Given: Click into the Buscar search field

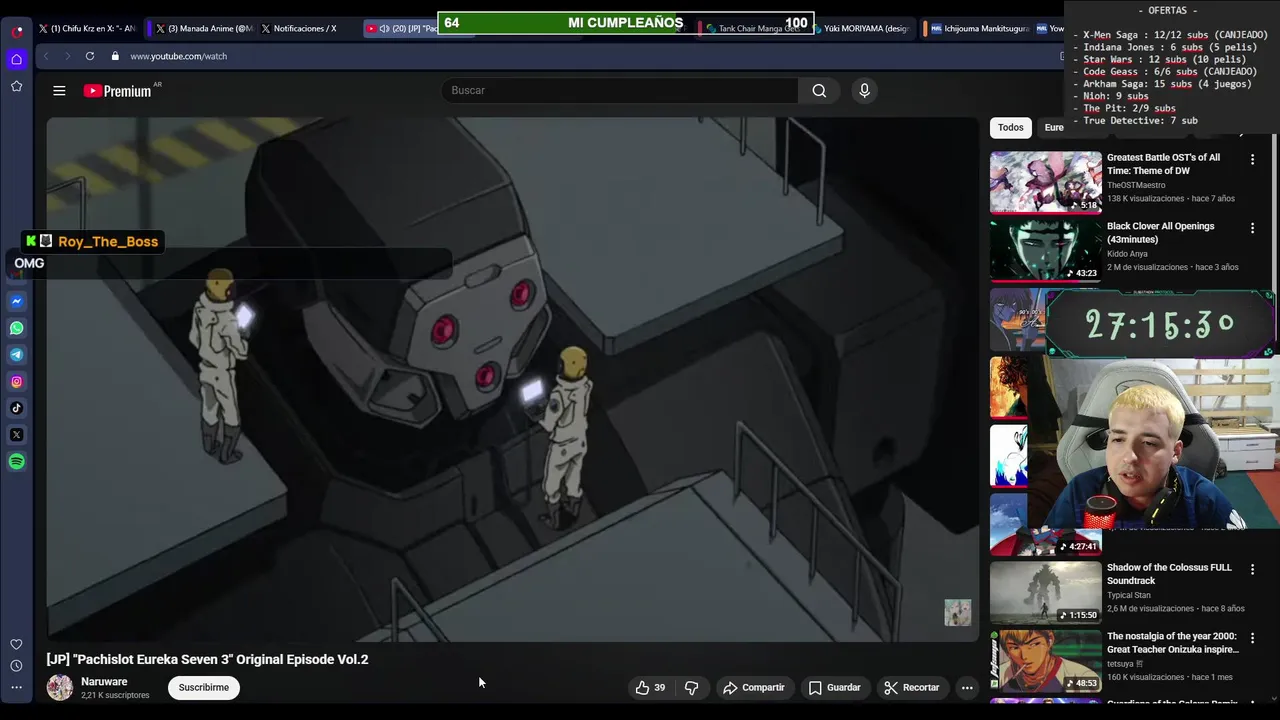Looking at the screenshot, I should click(620, 90).
